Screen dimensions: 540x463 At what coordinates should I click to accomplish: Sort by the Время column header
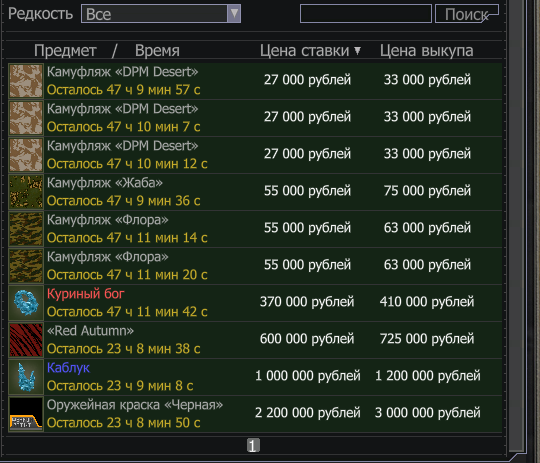click(x=157, y=51)
